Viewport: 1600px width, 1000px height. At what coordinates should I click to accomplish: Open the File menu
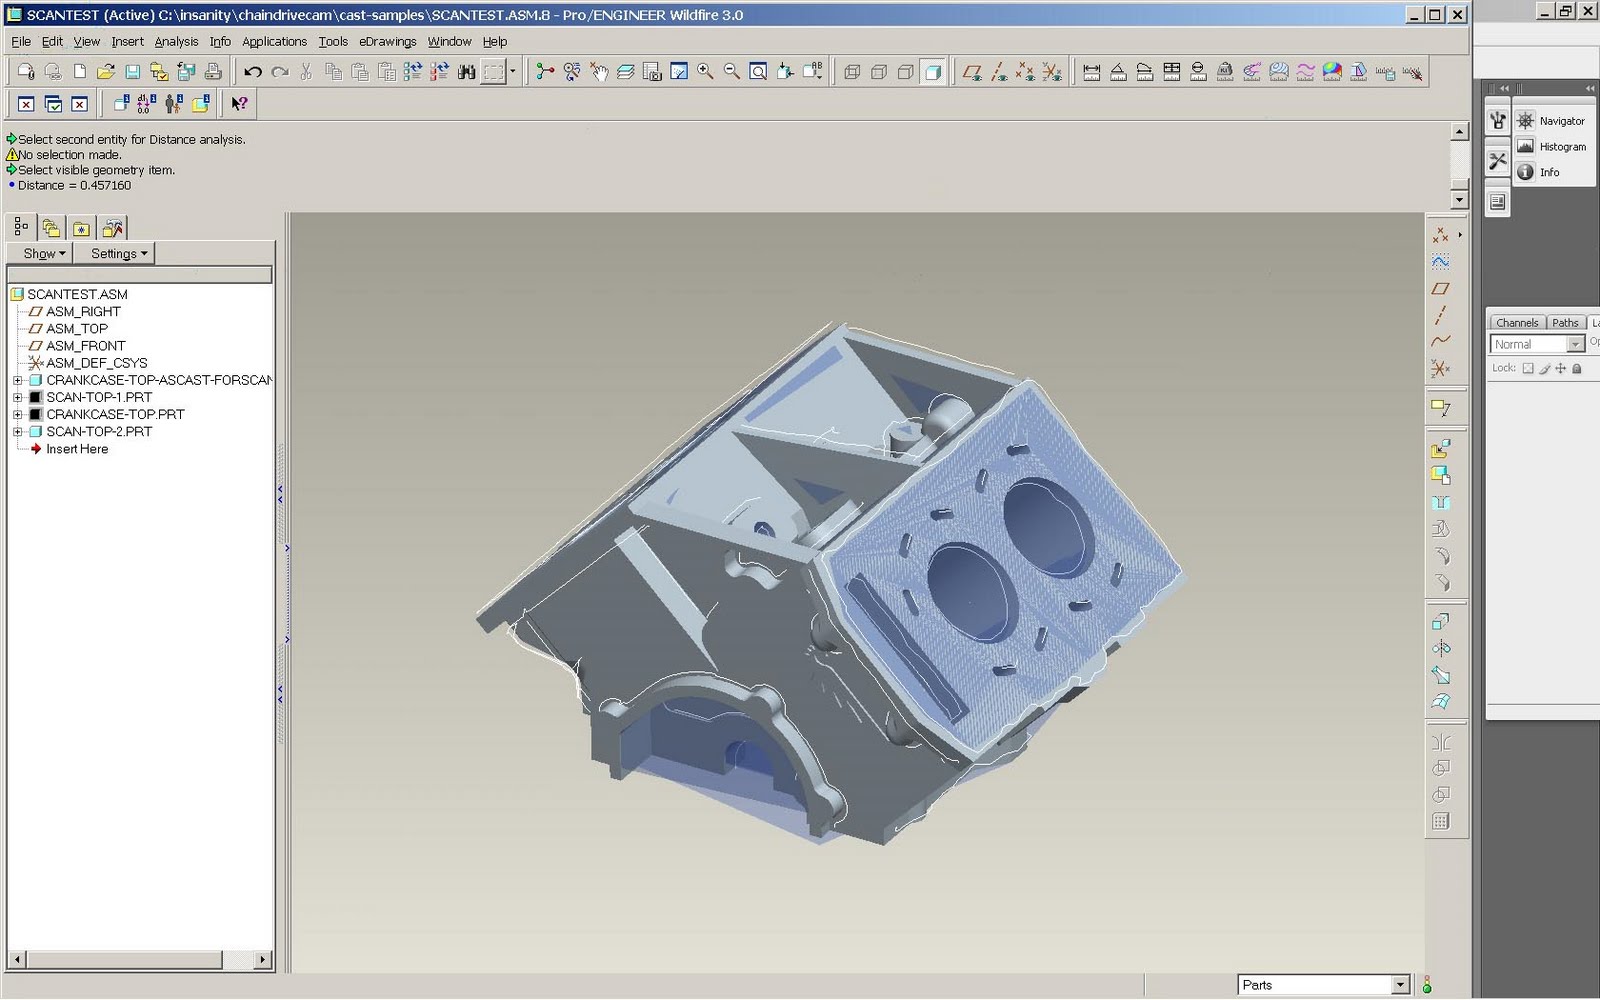(21, 42)
